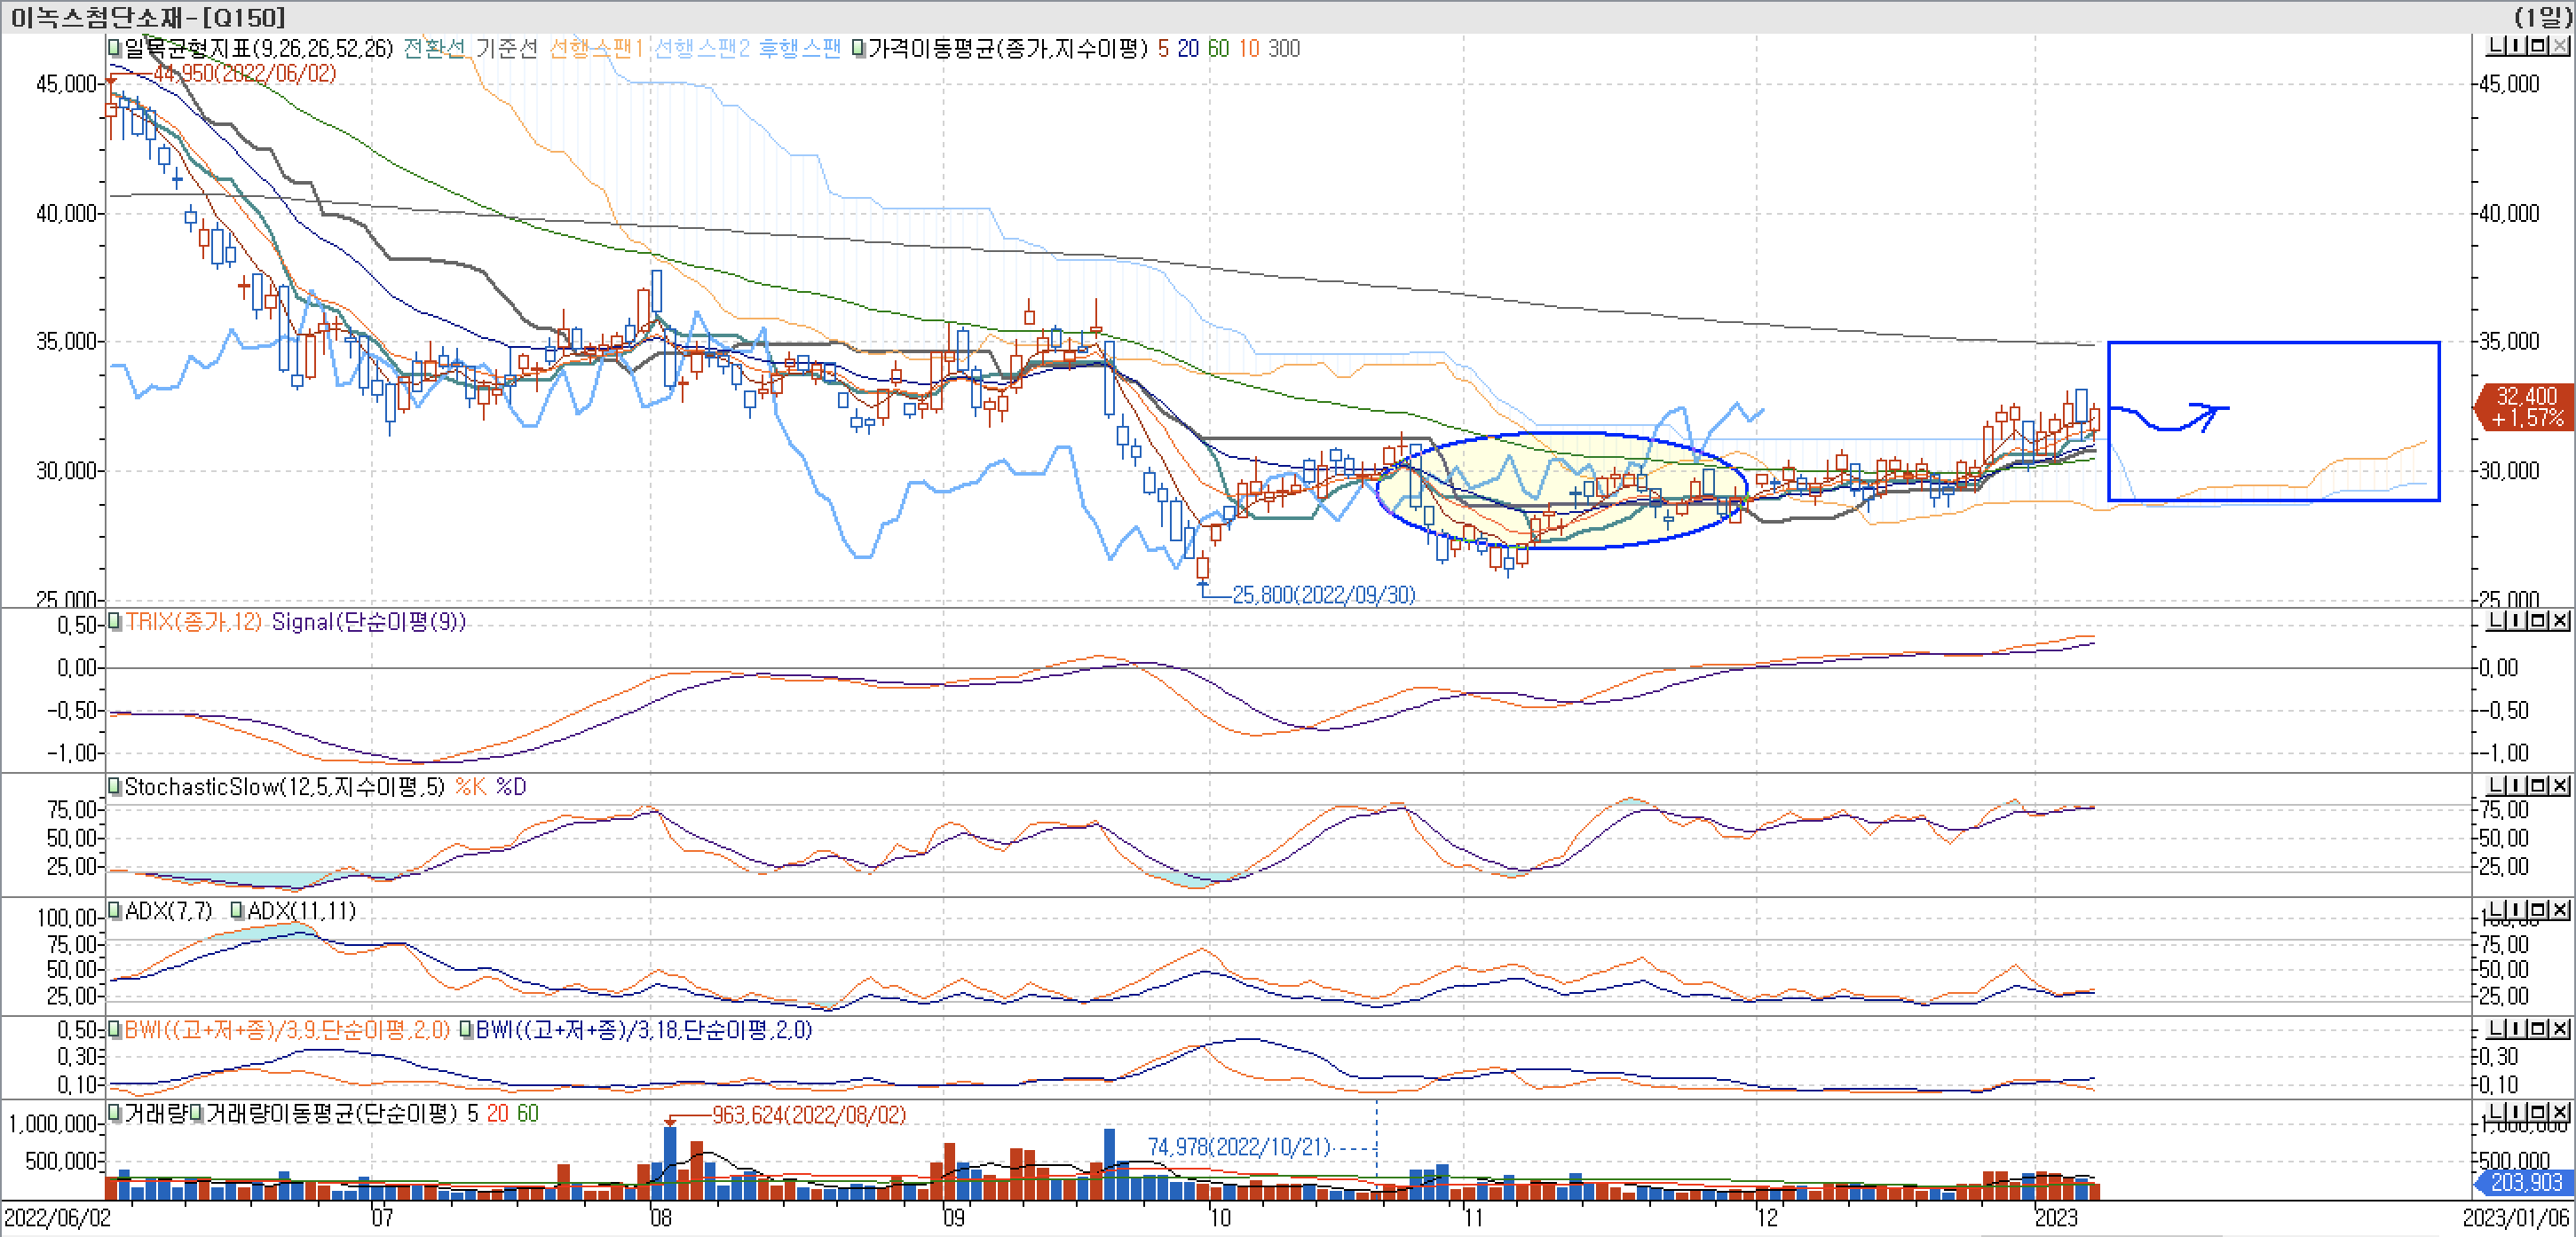Viewport: 2576px width, 1237px height.
Task: Select the blue rectangle drawing annotation
Action: [x=2273, y=343]
